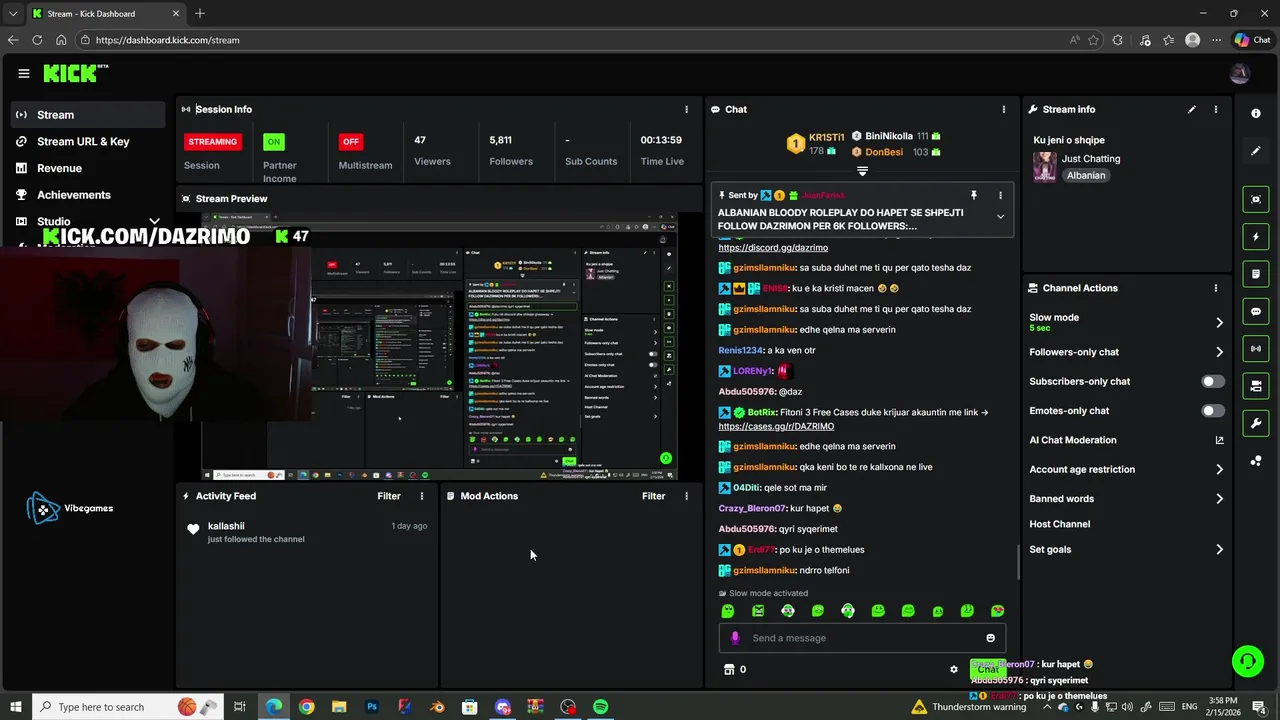The height and width of the screenshot is (720, 1280).
Task: Expand the pinned message chevron
Action: [1000, 217]
